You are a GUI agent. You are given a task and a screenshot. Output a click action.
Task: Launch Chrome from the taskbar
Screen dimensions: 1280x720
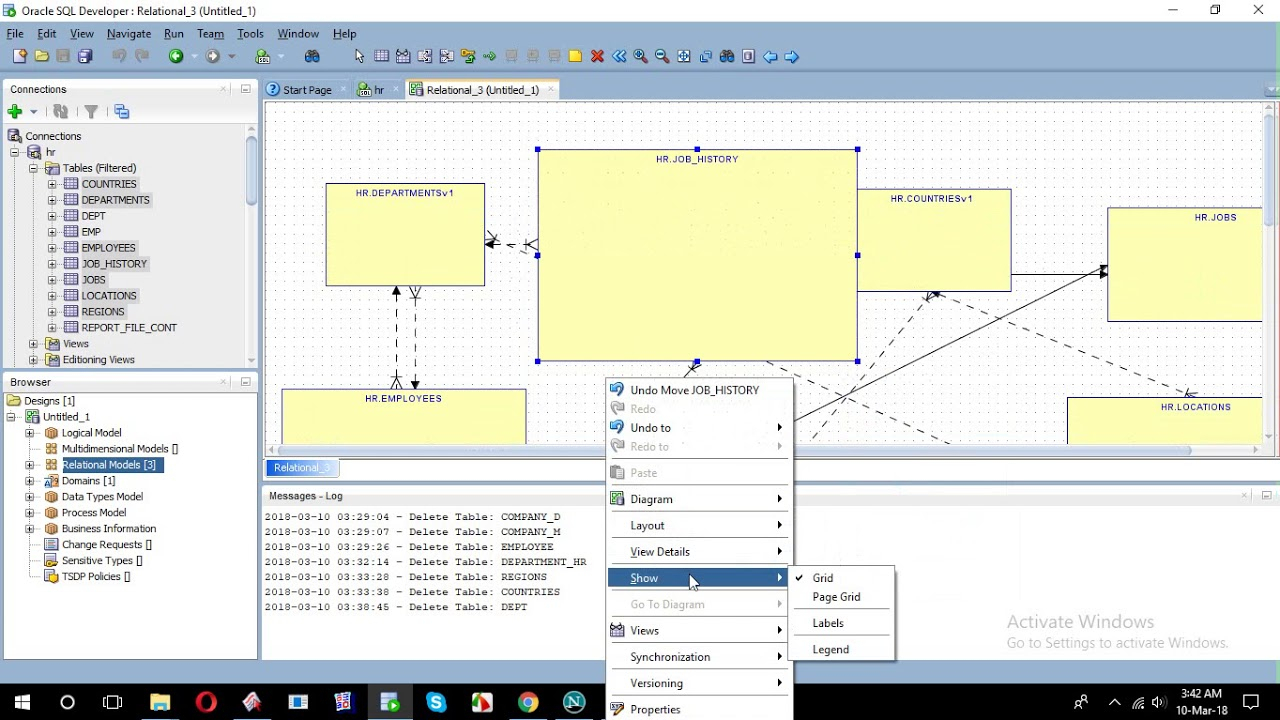[528, 703]
